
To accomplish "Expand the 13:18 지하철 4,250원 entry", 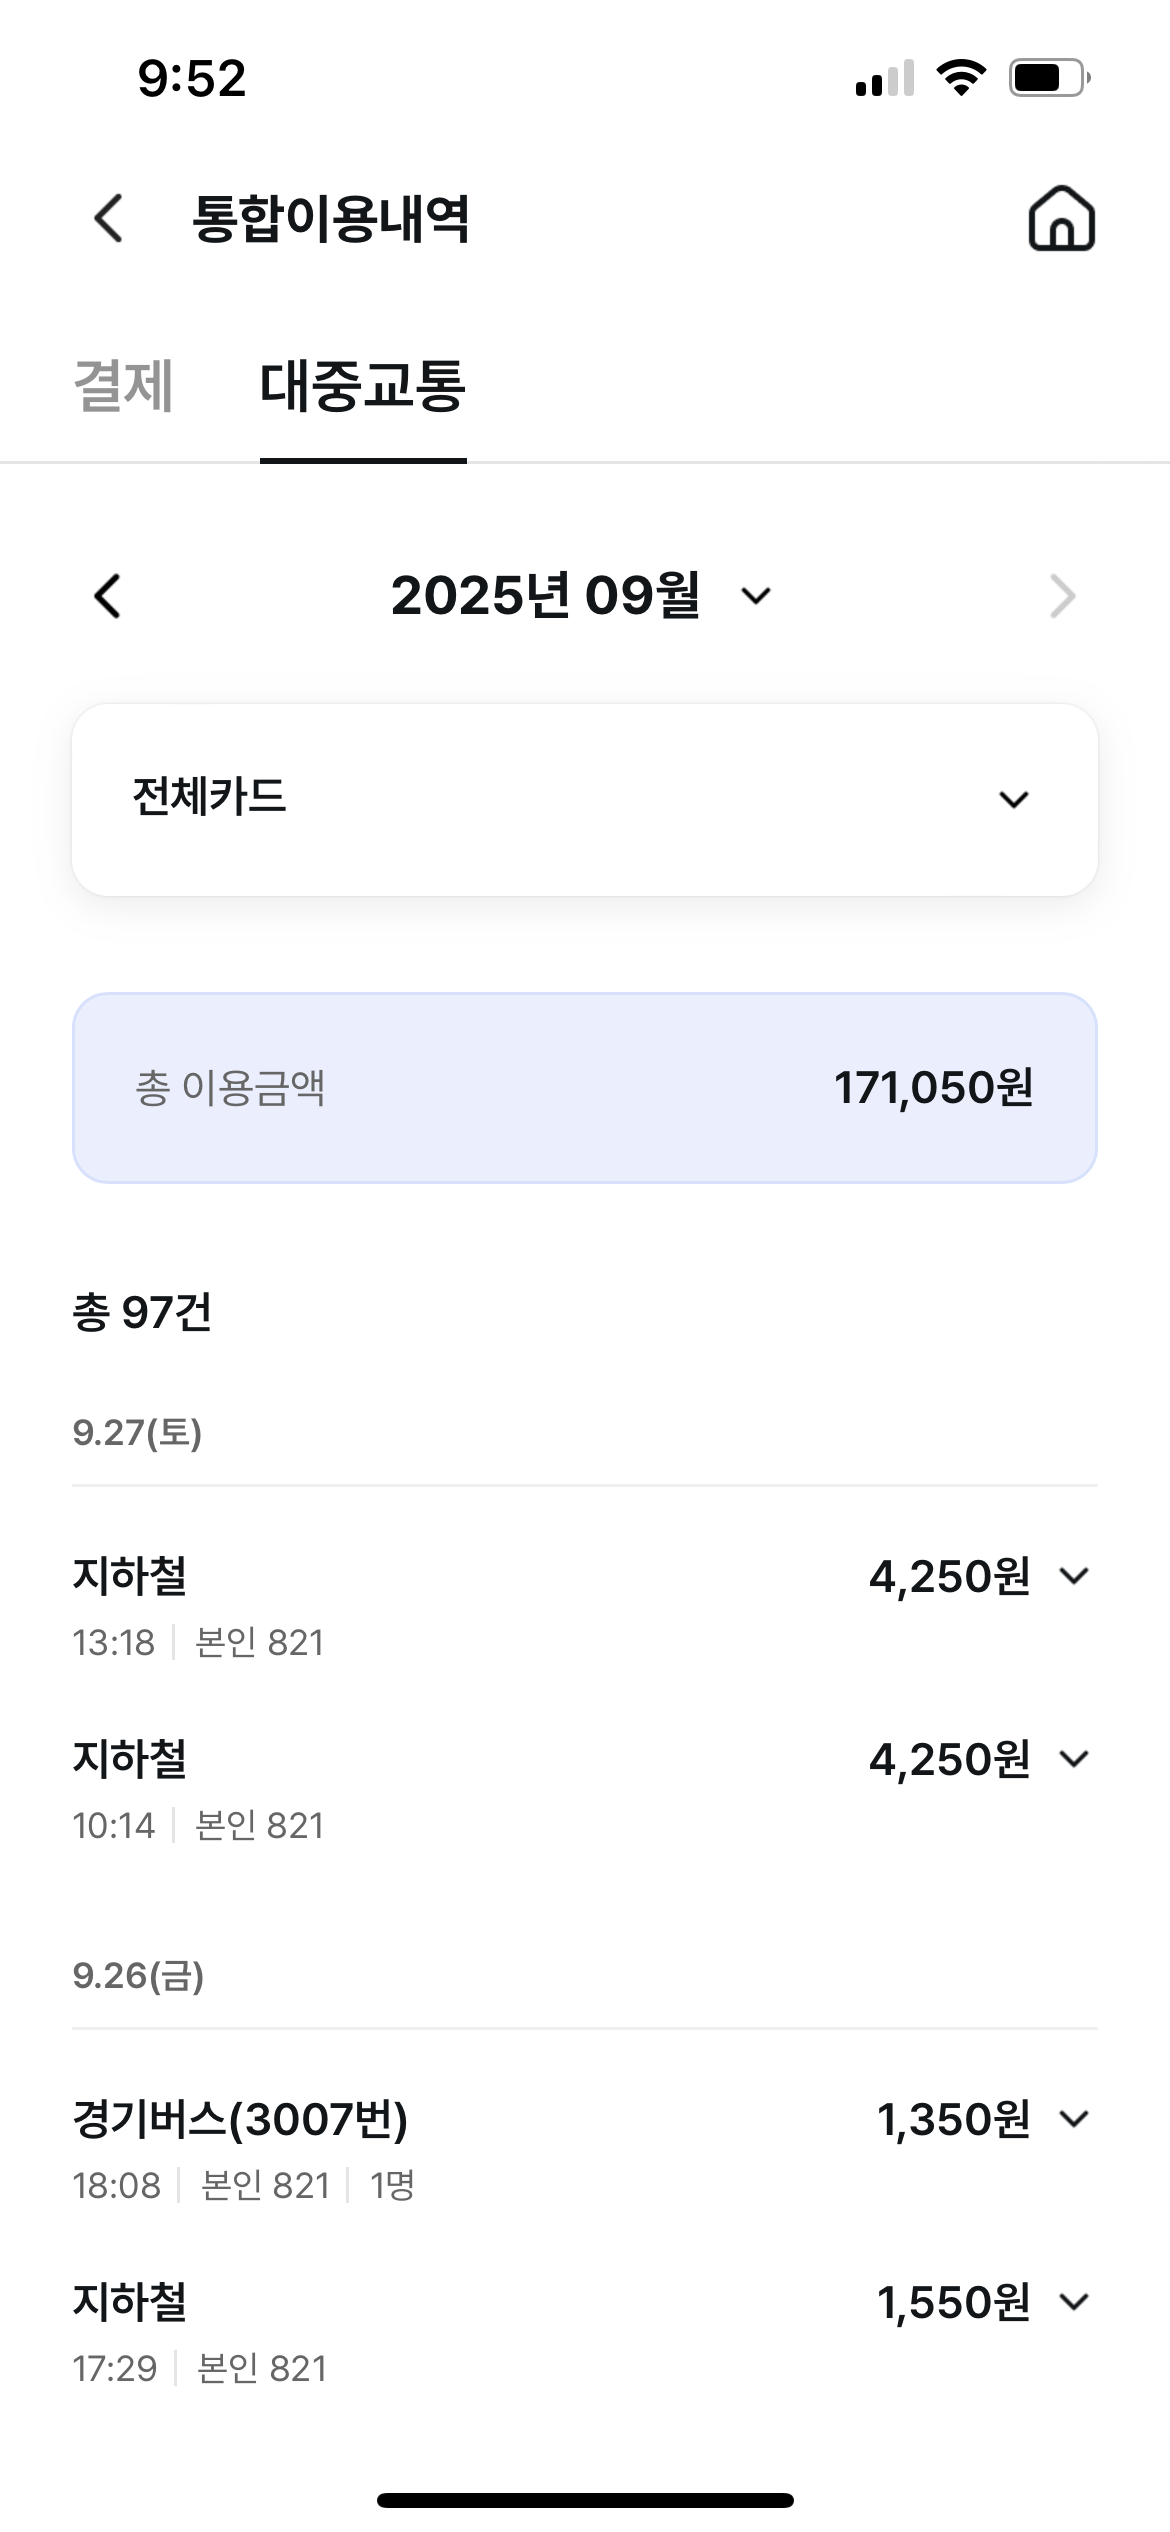I will (x=1074, y=1576).
